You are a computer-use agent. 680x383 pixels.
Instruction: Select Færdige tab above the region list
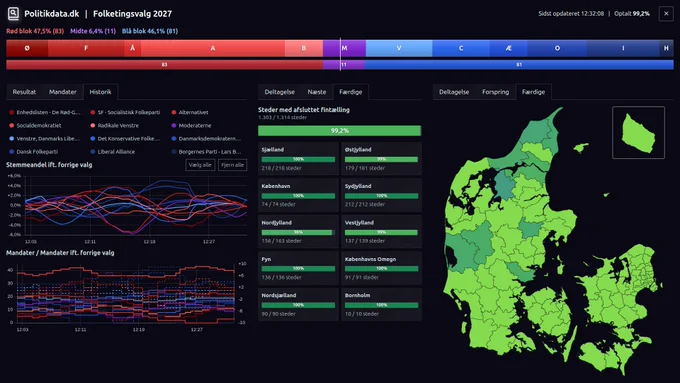tap(350, 92)
